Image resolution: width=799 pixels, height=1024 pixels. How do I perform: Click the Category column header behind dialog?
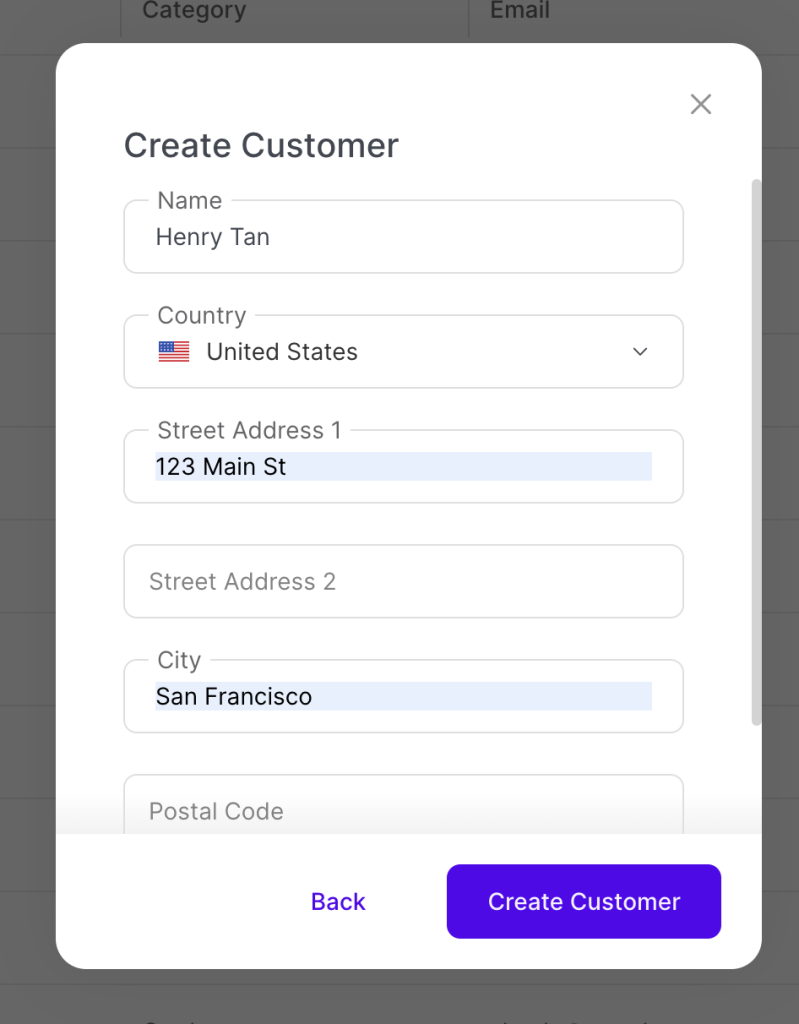(194, 12)
